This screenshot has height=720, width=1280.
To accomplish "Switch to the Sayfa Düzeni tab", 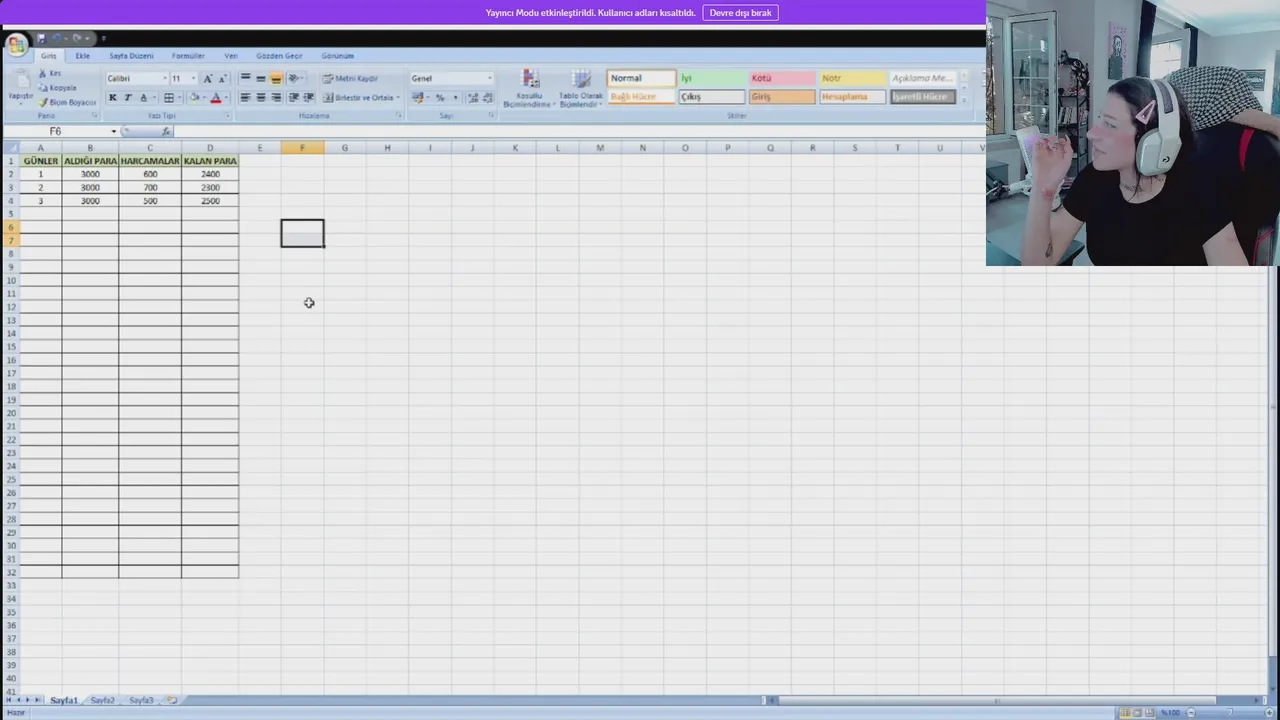I will pyautogui.click(x=131, y=56).
